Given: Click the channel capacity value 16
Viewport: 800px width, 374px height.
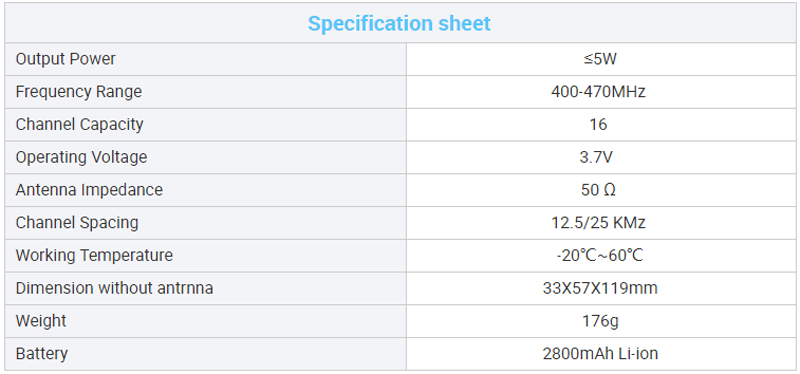Looking at the screenshot, I should point(598,124).
